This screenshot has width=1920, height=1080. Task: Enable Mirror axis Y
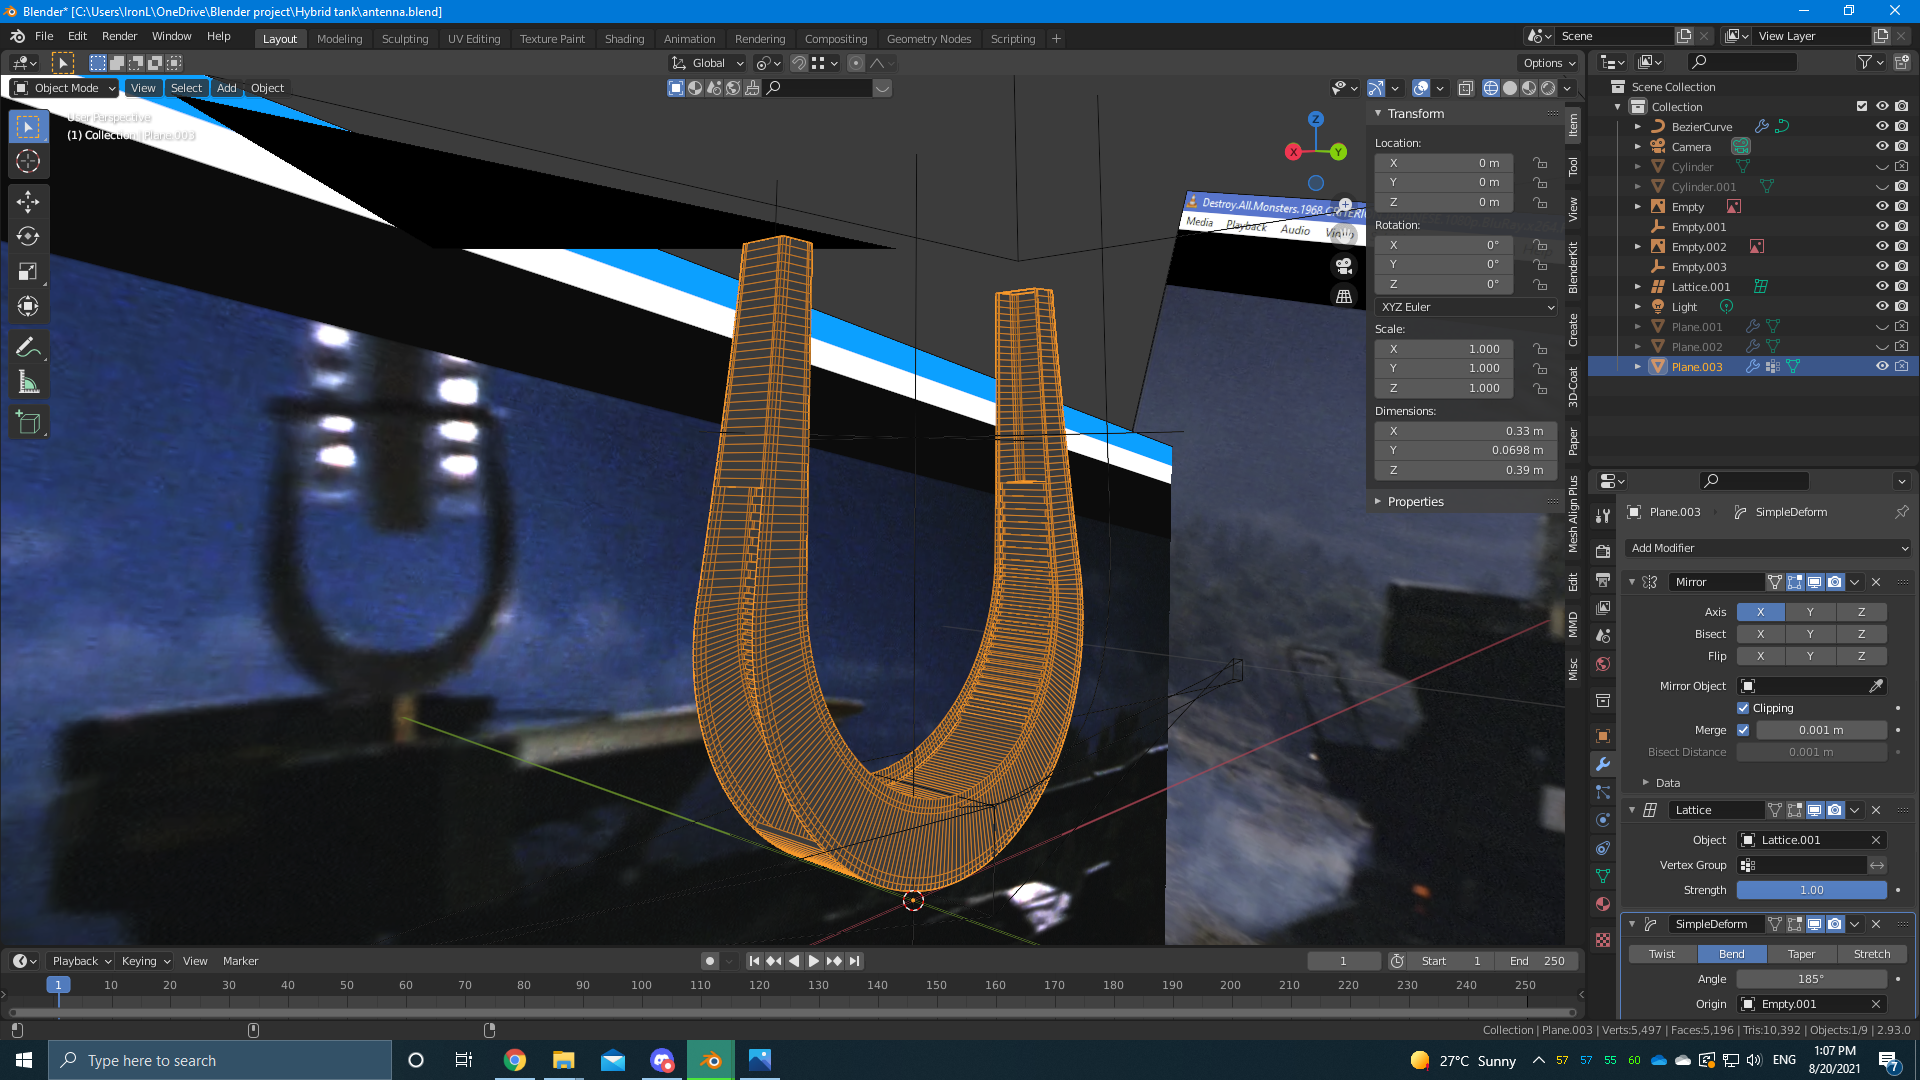point(1810,612)
